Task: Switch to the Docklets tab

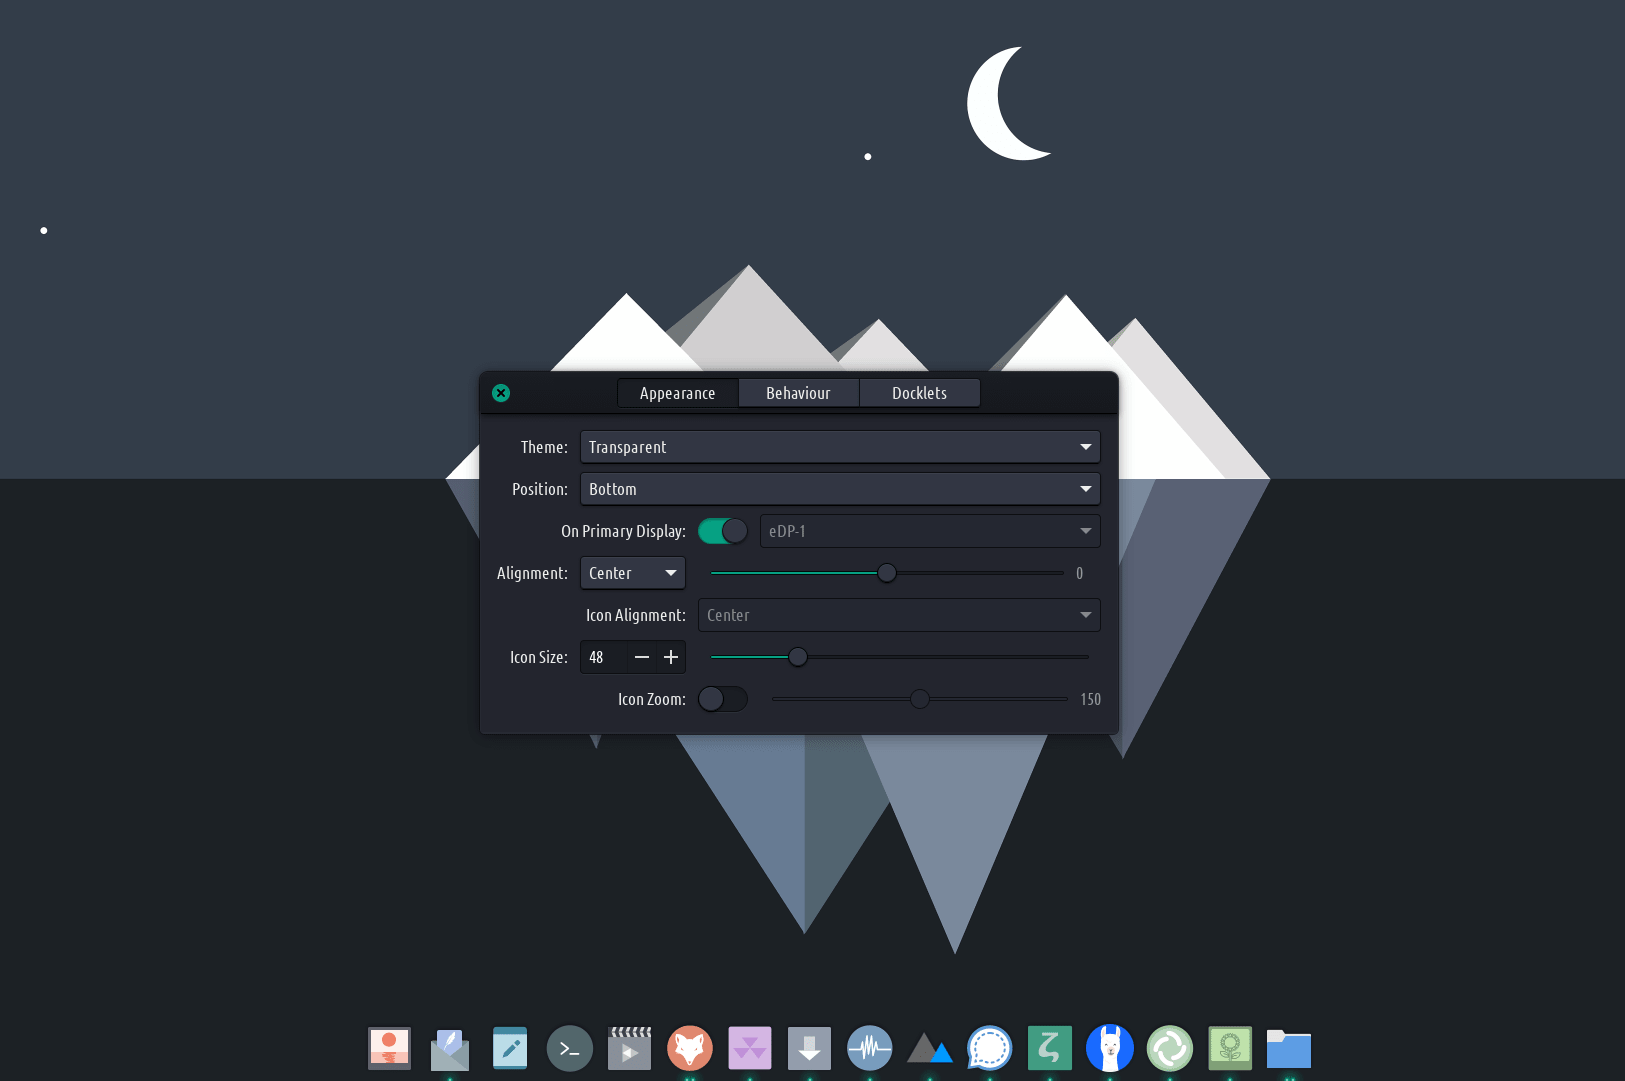Action: click(x=919, y=393)
